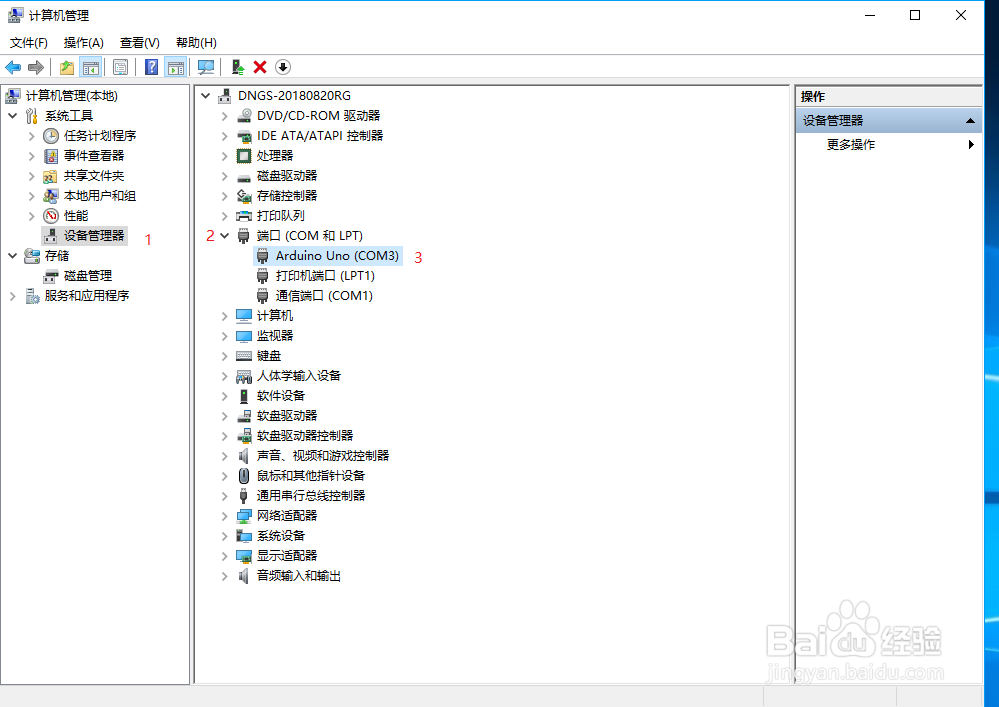Click the Update device driver icon
The image size is (999, 707).
[238, 67]
